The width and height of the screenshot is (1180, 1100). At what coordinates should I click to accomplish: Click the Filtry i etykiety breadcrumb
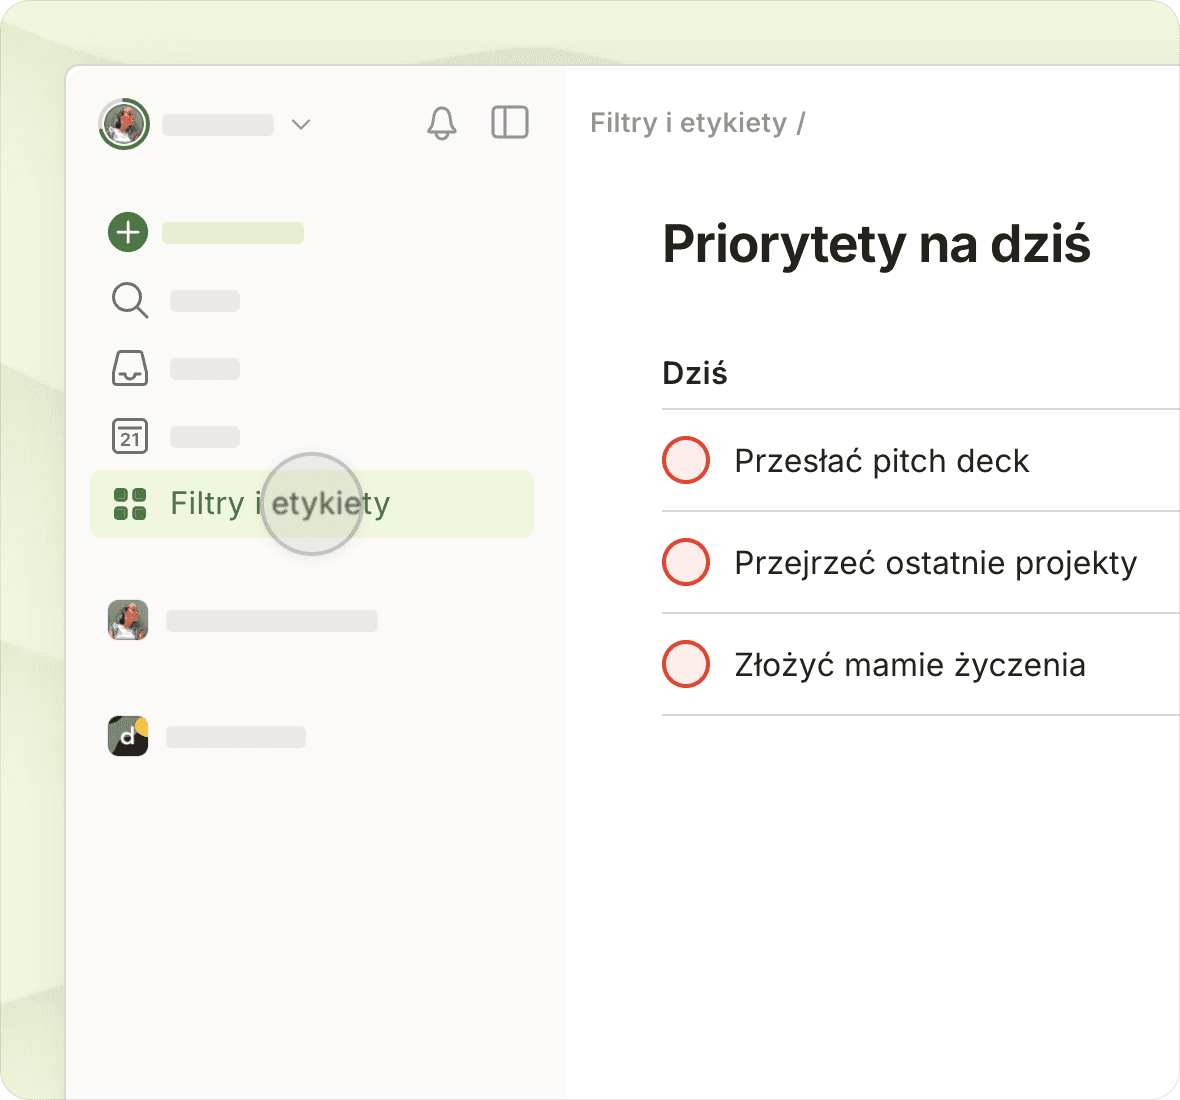pos(688,123)
